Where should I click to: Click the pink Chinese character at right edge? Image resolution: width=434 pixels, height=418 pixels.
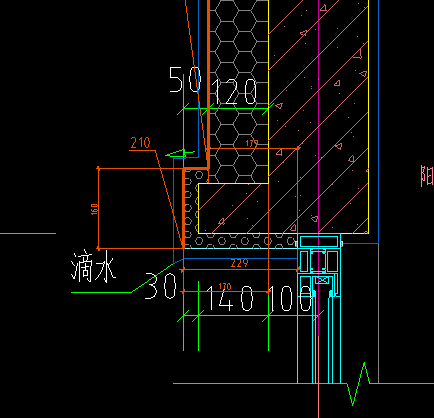coord(427,176)
